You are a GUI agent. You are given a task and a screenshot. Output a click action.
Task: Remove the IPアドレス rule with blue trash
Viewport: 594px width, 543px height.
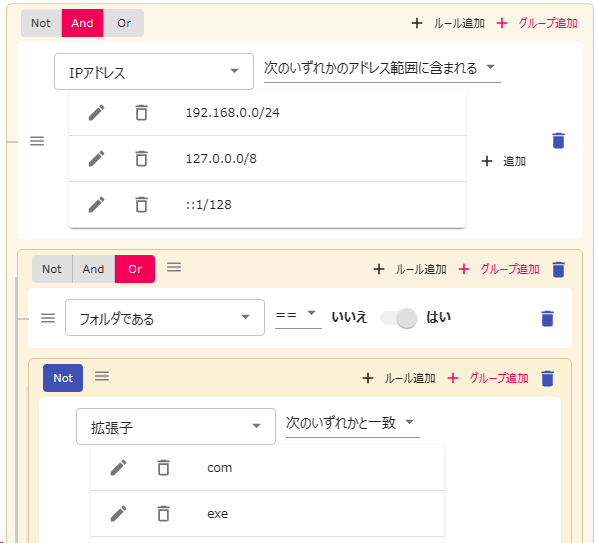558,141
